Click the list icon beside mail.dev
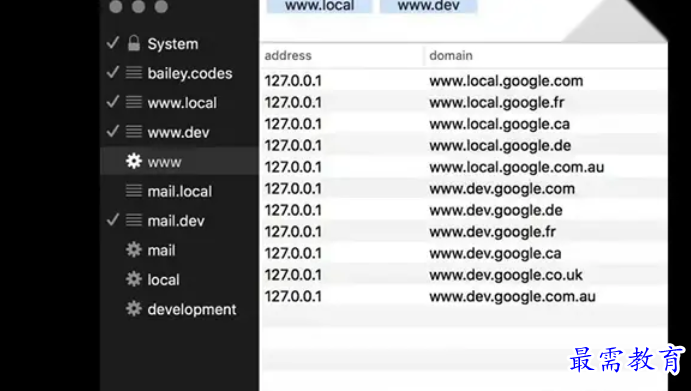The image size is (691, 391). [134, 220]
